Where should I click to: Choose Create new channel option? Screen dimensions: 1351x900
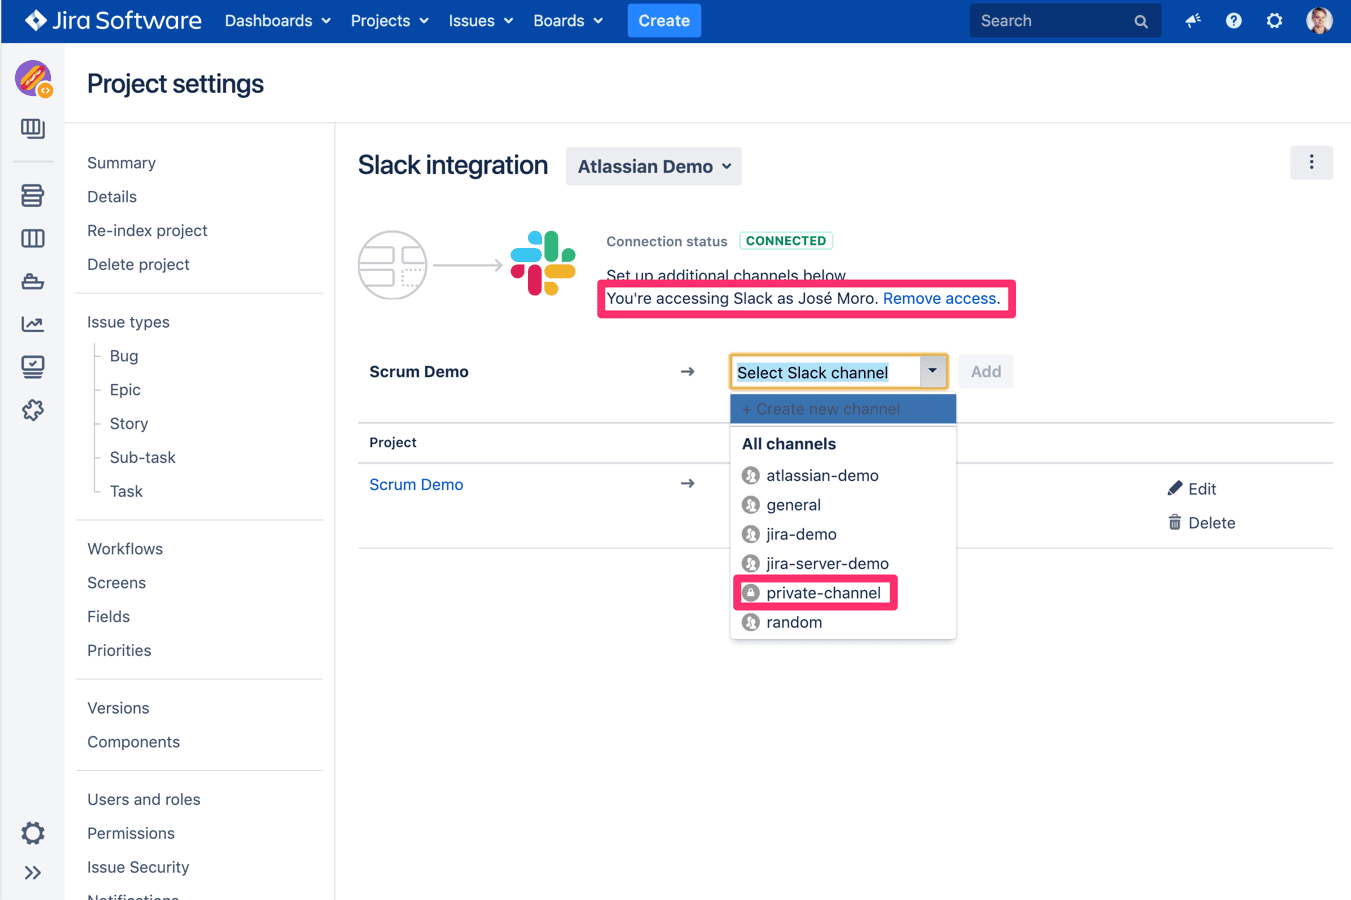(843, 408)
